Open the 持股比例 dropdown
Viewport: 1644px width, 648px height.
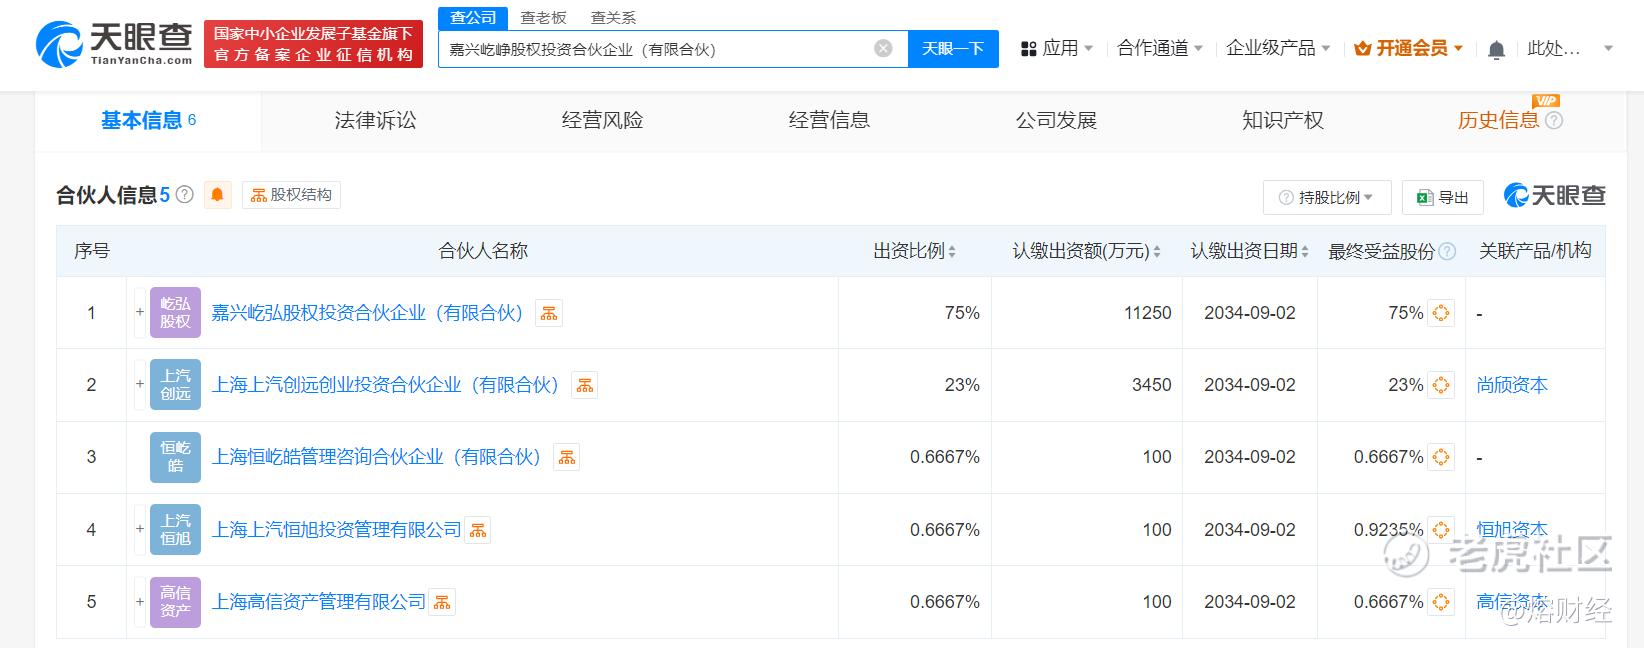coord(1327,197)
